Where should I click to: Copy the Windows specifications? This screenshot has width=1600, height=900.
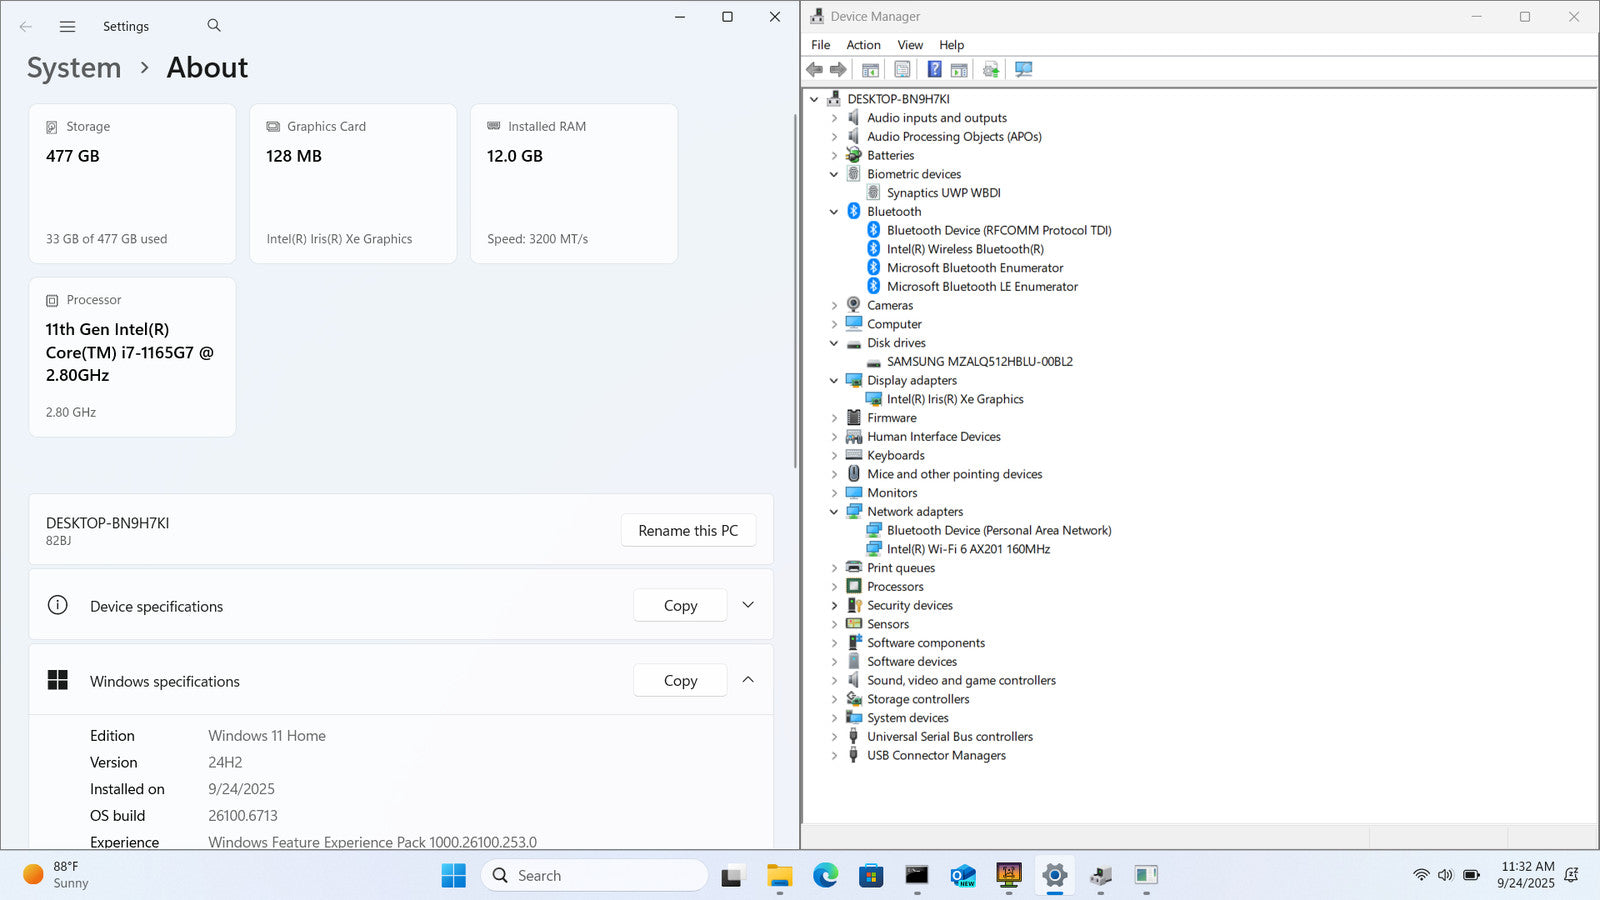click(680, 681)
